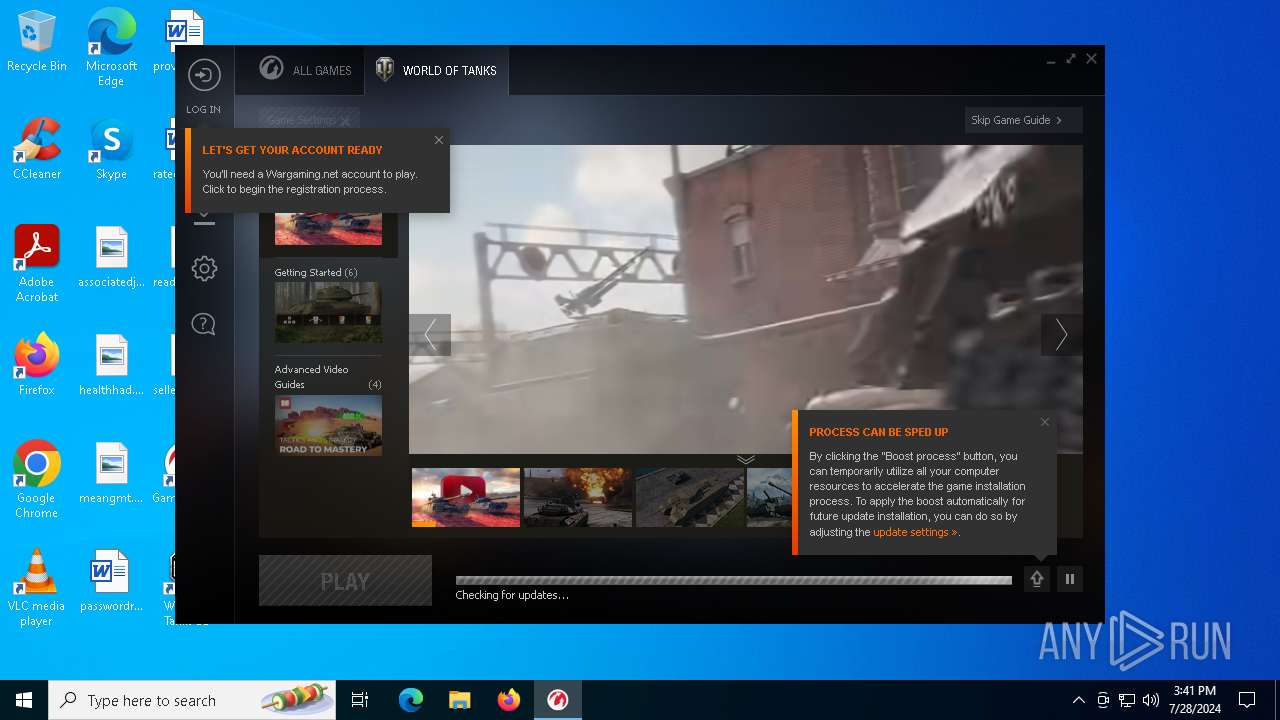
Task: Open the Windows Start menu
Action: [x=24, y=700]
